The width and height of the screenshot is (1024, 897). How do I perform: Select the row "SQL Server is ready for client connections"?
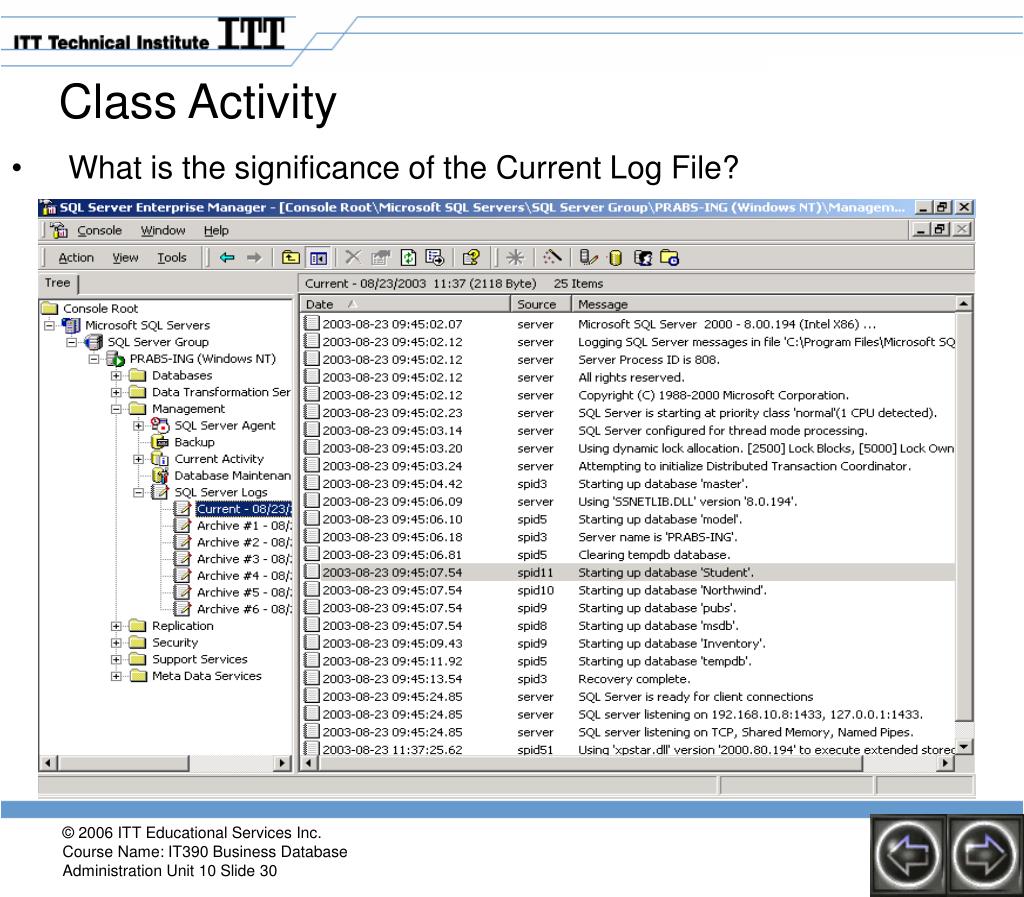tap(628, 697)
